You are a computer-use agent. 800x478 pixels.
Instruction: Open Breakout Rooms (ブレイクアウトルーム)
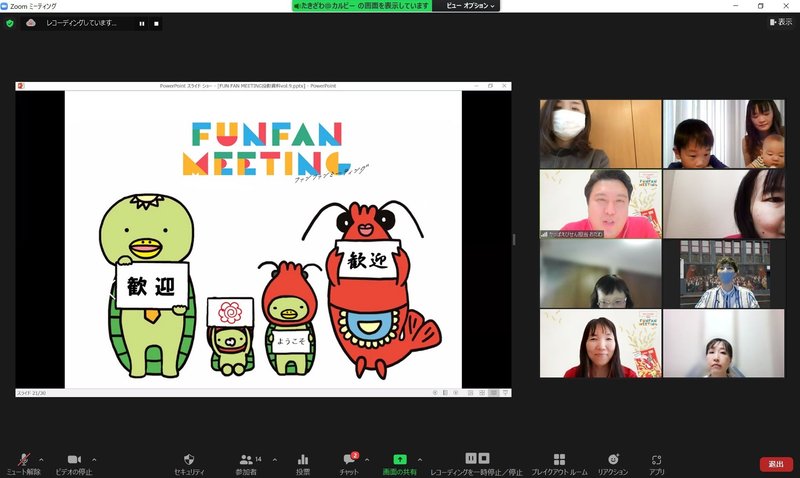click(x=559, y=464)
